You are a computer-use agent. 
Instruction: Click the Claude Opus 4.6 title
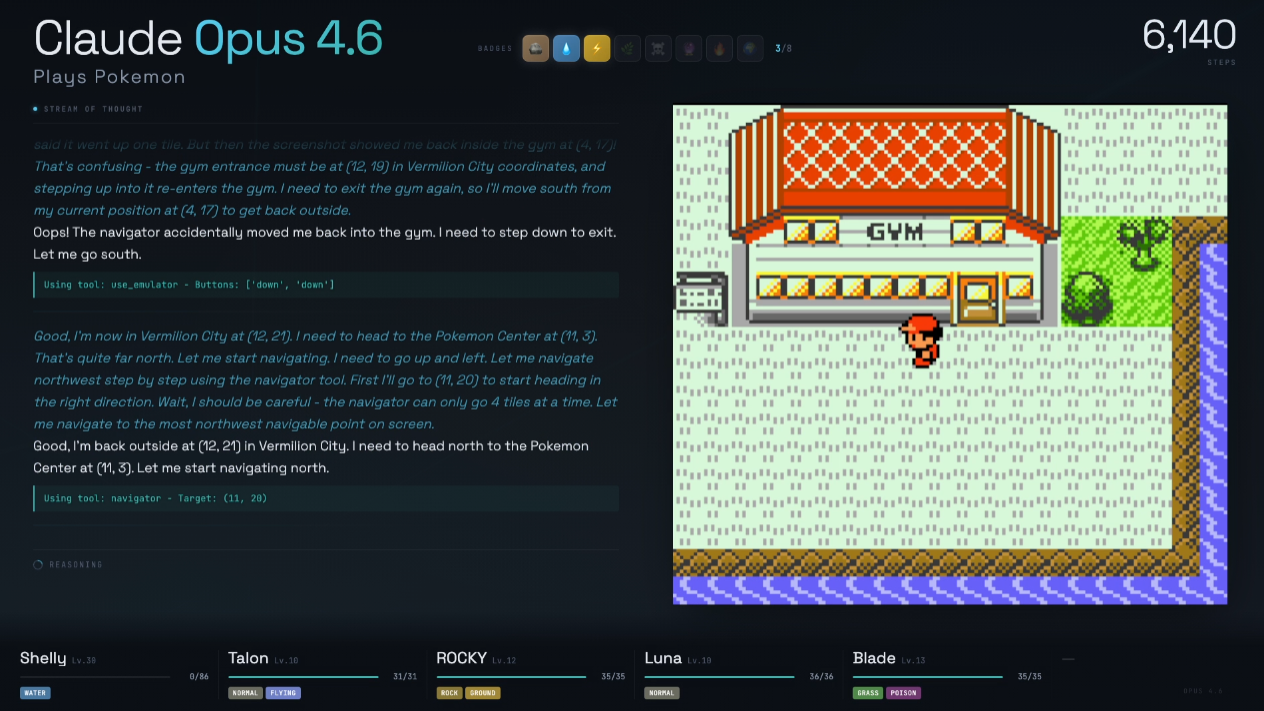pyautogui.click(x=208, y=38)
